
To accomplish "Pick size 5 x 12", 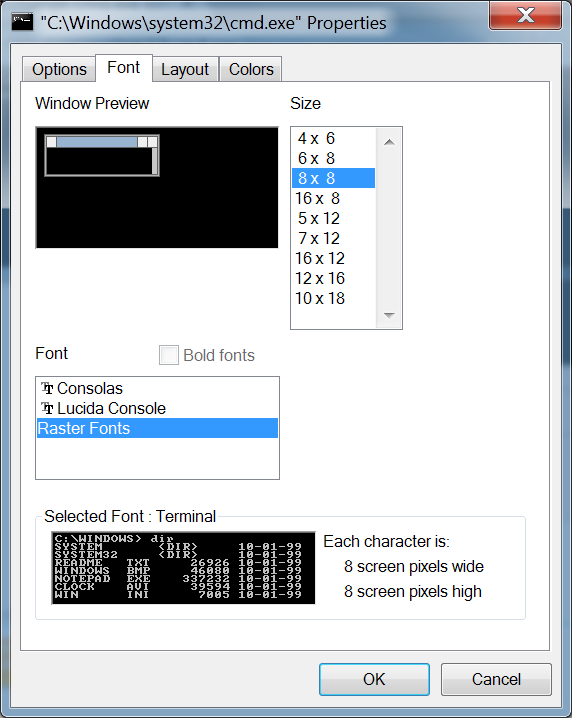I will click(x=333, y=218).
